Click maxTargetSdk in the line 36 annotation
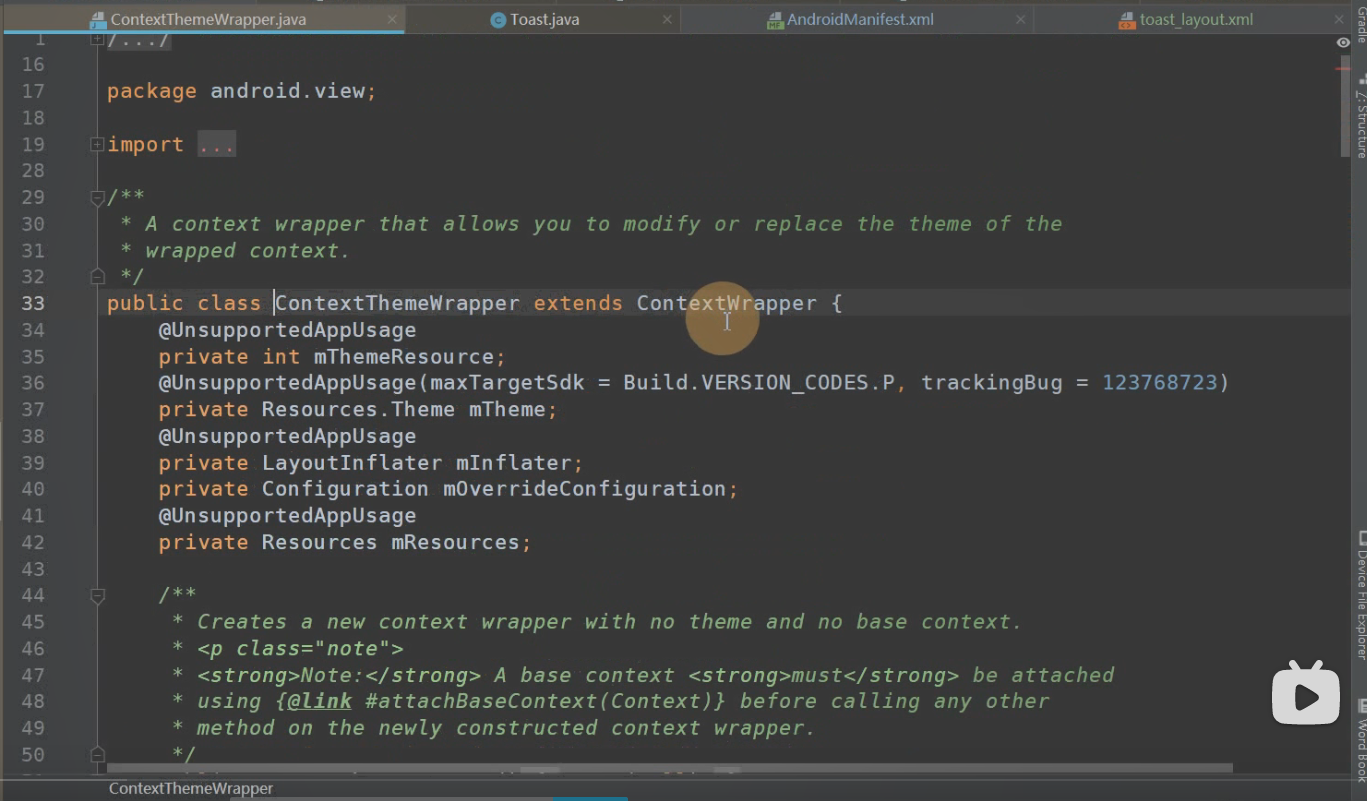Viewport: 1367px width, 801px height. point(507,383)
